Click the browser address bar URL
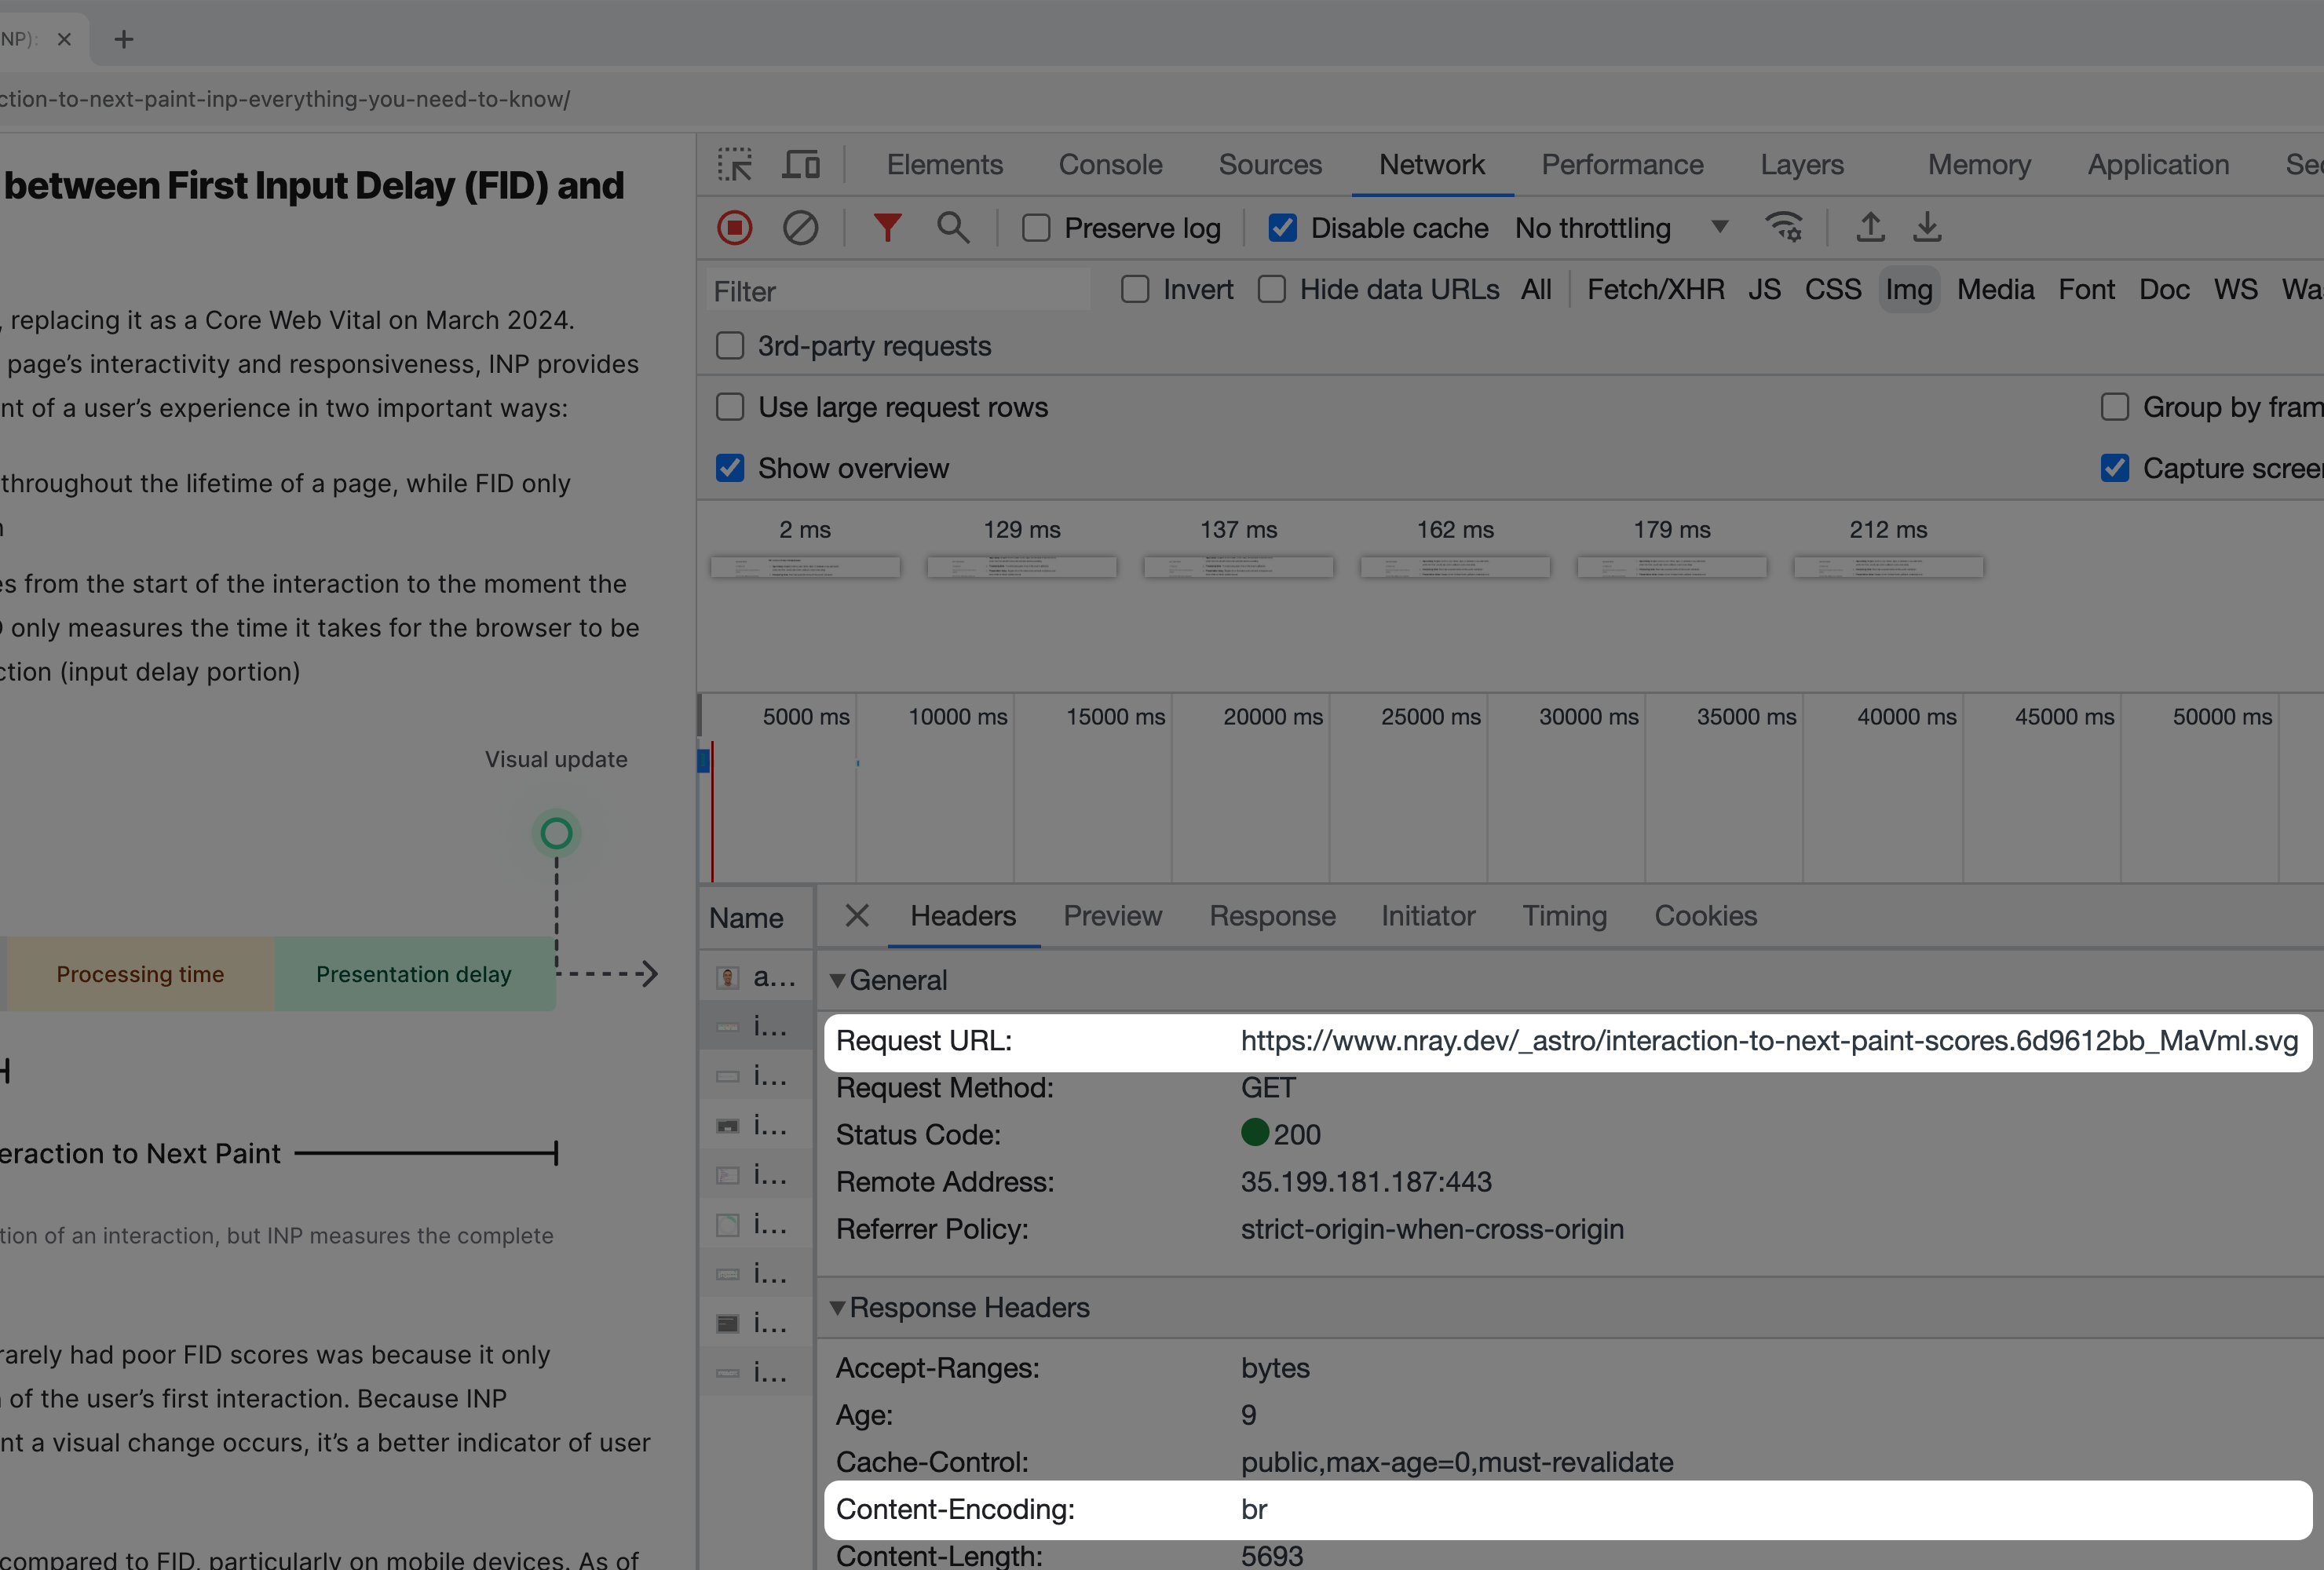 coord(285,99)
